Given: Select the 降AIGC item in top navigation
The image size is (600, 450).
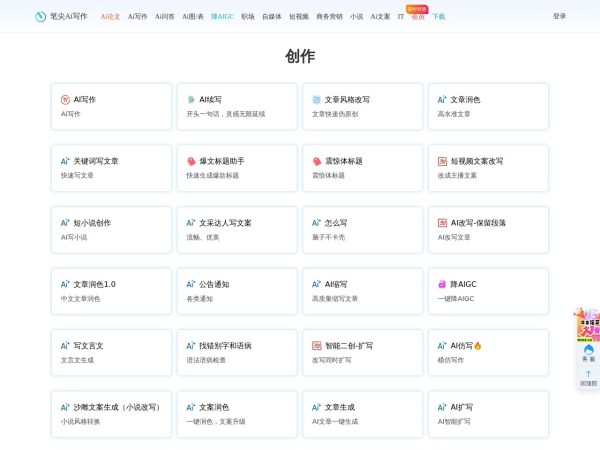Looking at the screenshot, I should coord(222,17).
